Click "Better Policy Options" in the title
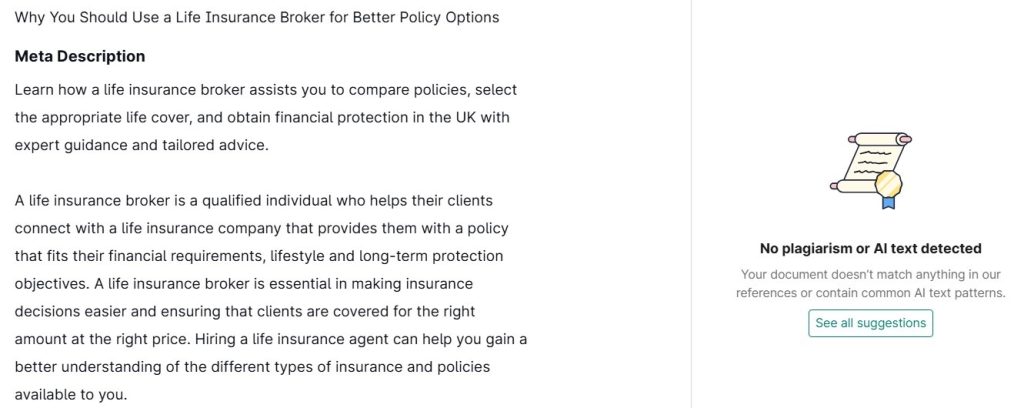The height and width of the screenshot is (408, 1024). coord(426,18)
